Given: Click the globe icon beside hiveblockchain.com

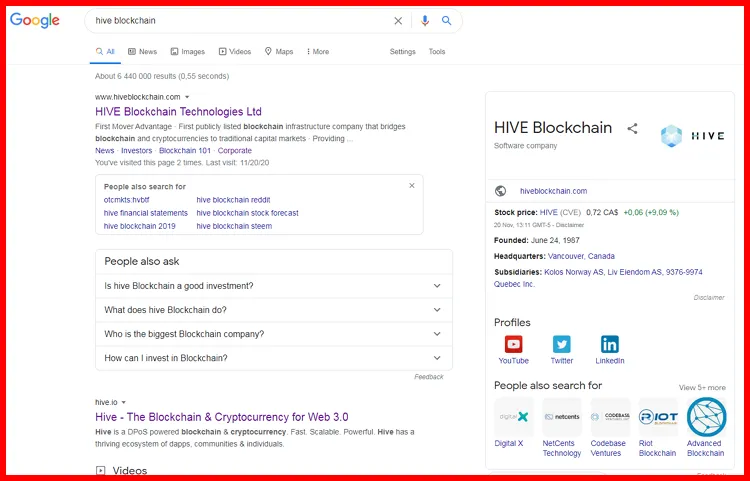Looking at the screenshot, I should pos(500,191).
